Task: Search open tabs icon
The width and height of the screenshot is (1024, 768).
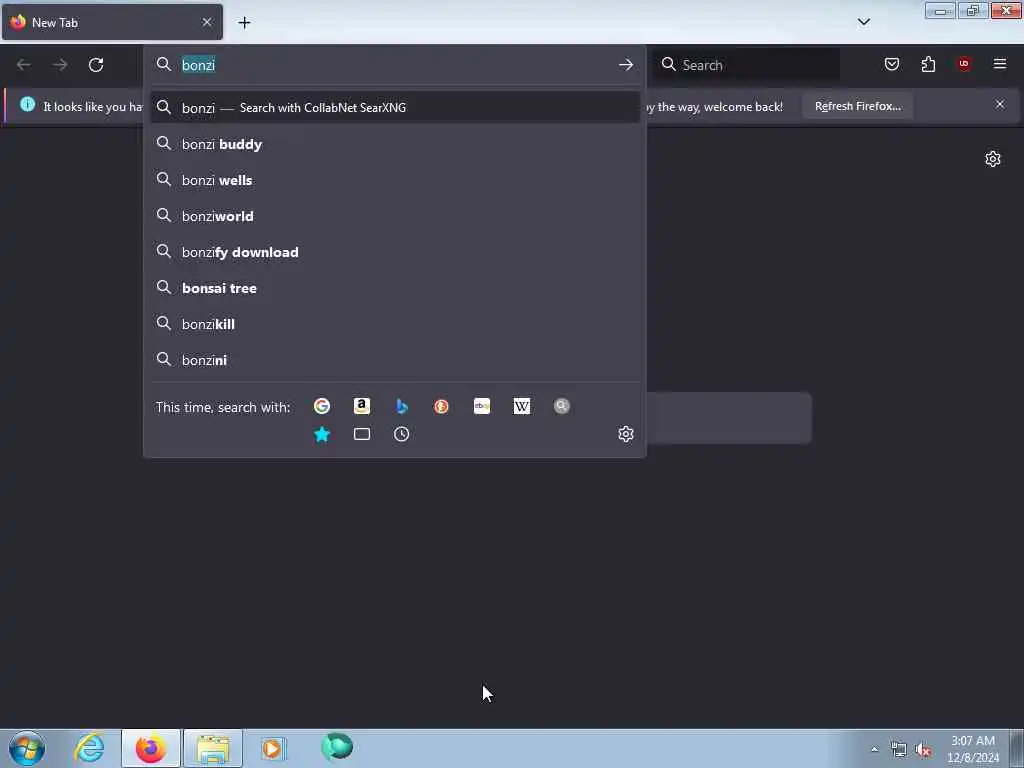Action: [x=362, y=434]
